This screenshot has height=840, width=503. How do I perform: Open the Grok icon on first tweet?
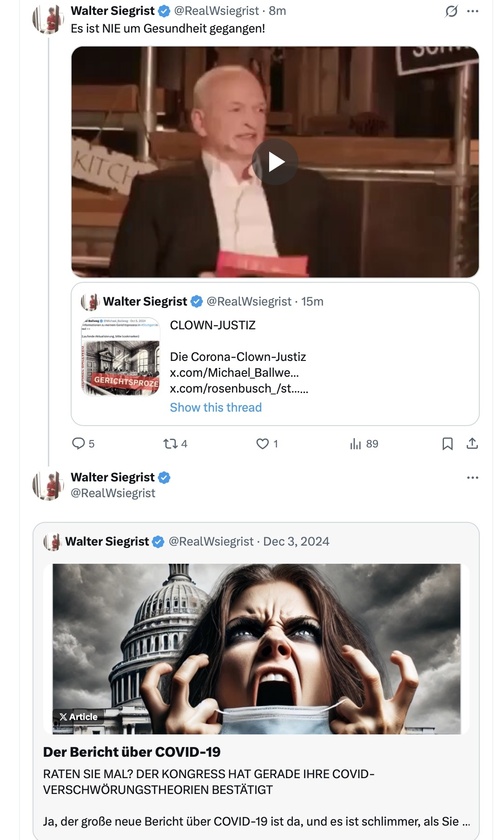click(452, 11)
